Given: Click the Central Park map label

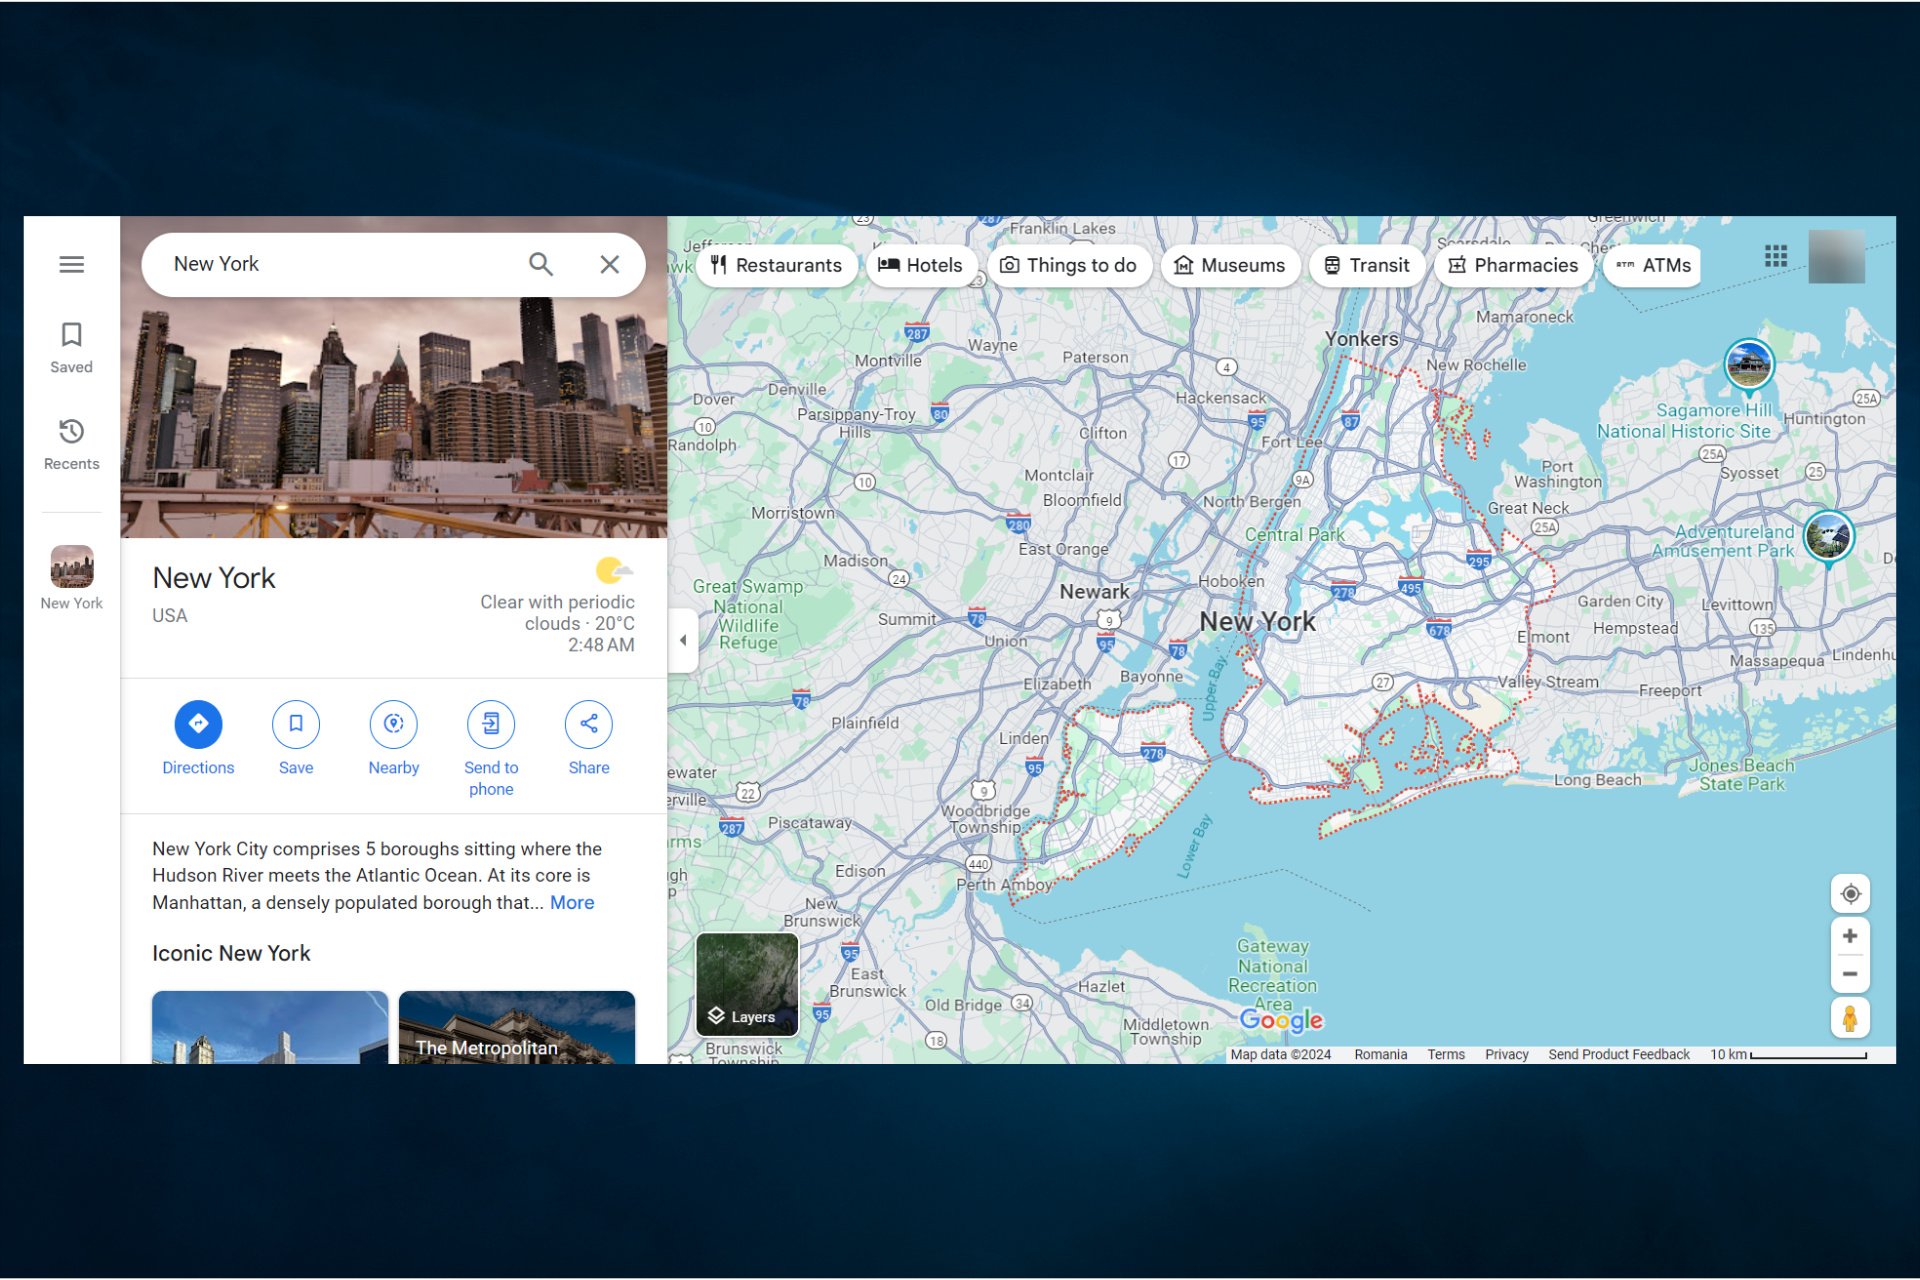Looking at the screenshot, I should pos(1294,535).
